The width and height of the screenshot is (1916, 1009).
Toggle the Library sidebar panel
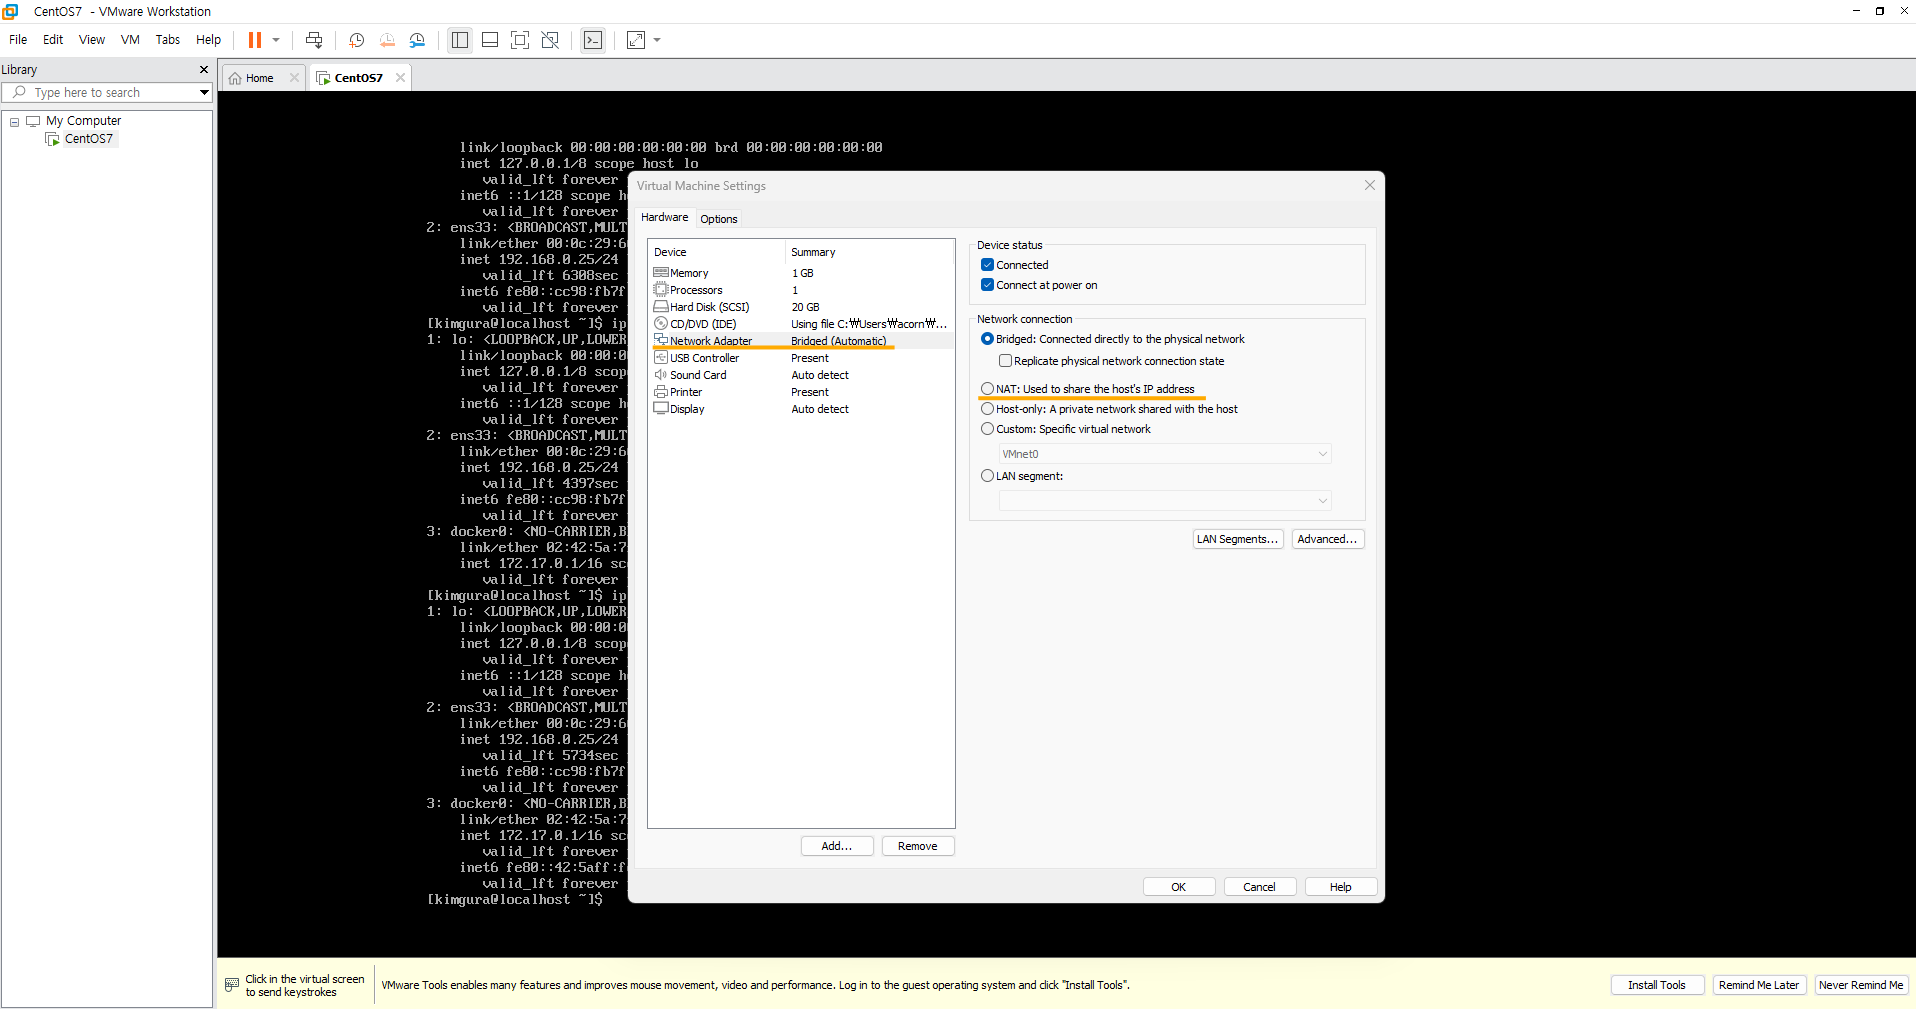click(x=459, y=40)
